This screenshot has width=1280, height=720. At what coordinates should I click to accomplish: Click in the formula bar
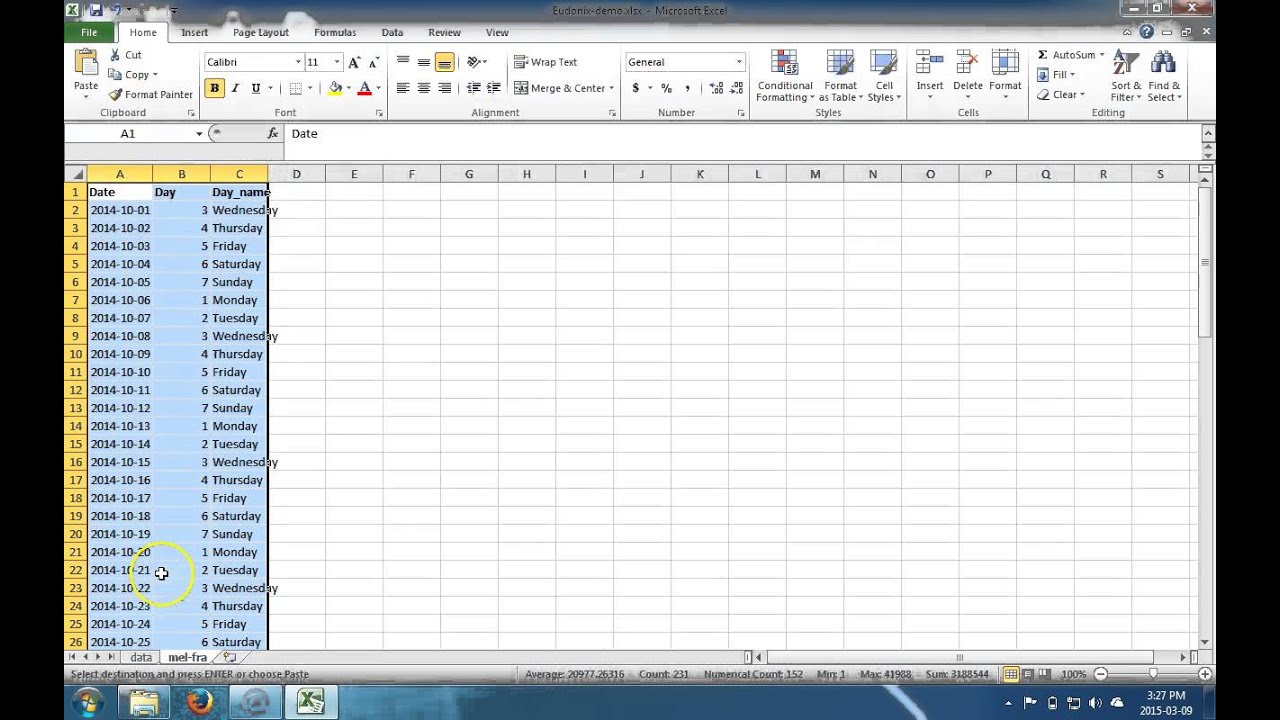(742, 134)
